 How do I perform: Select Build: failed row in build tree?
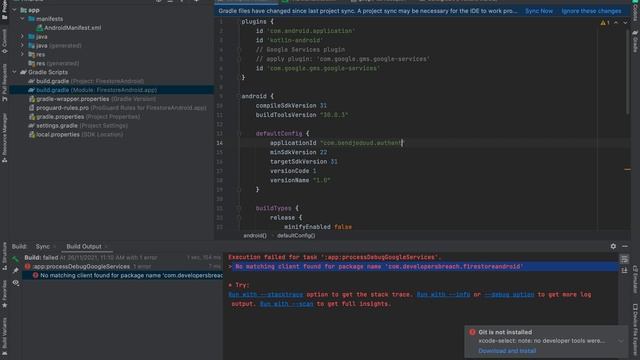click(x=122, y=258)
